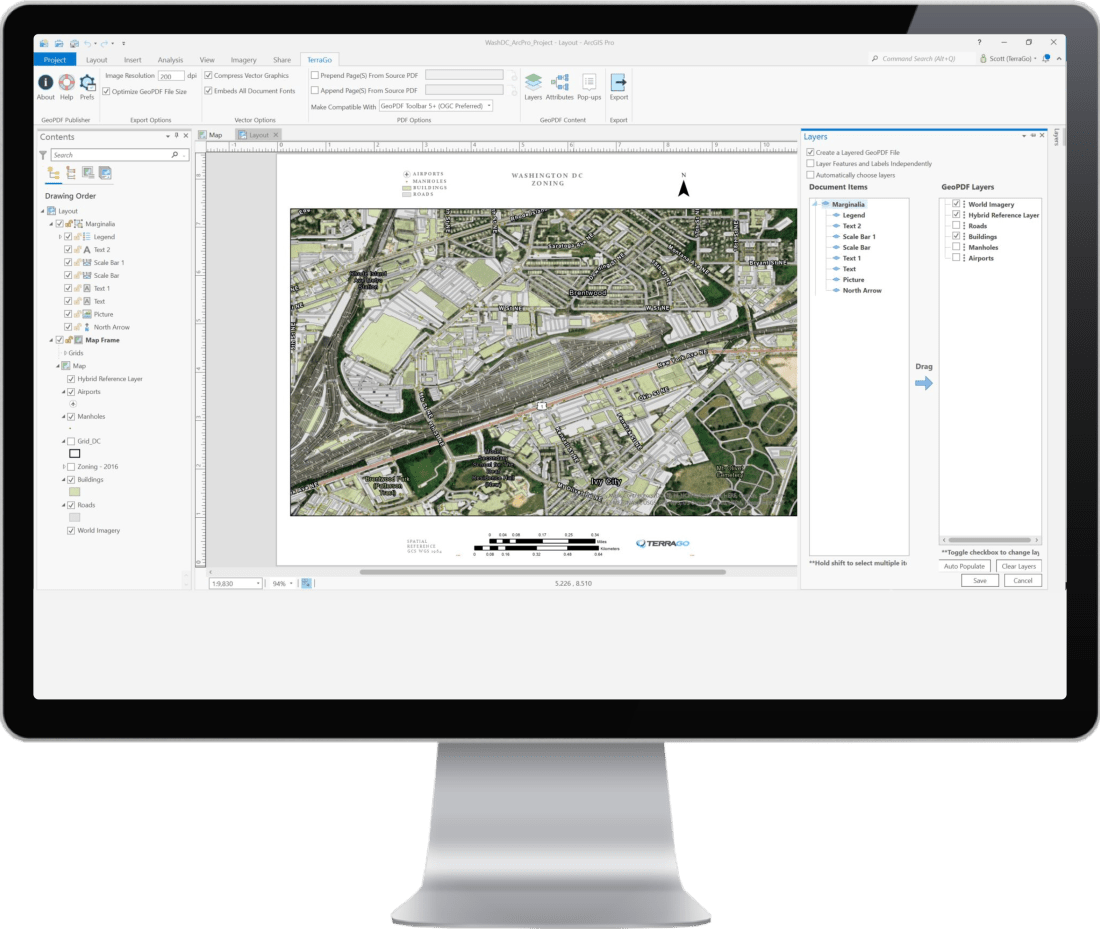
Task: Open the Imagery ribbon tab
Action: (x=243, y=59)
